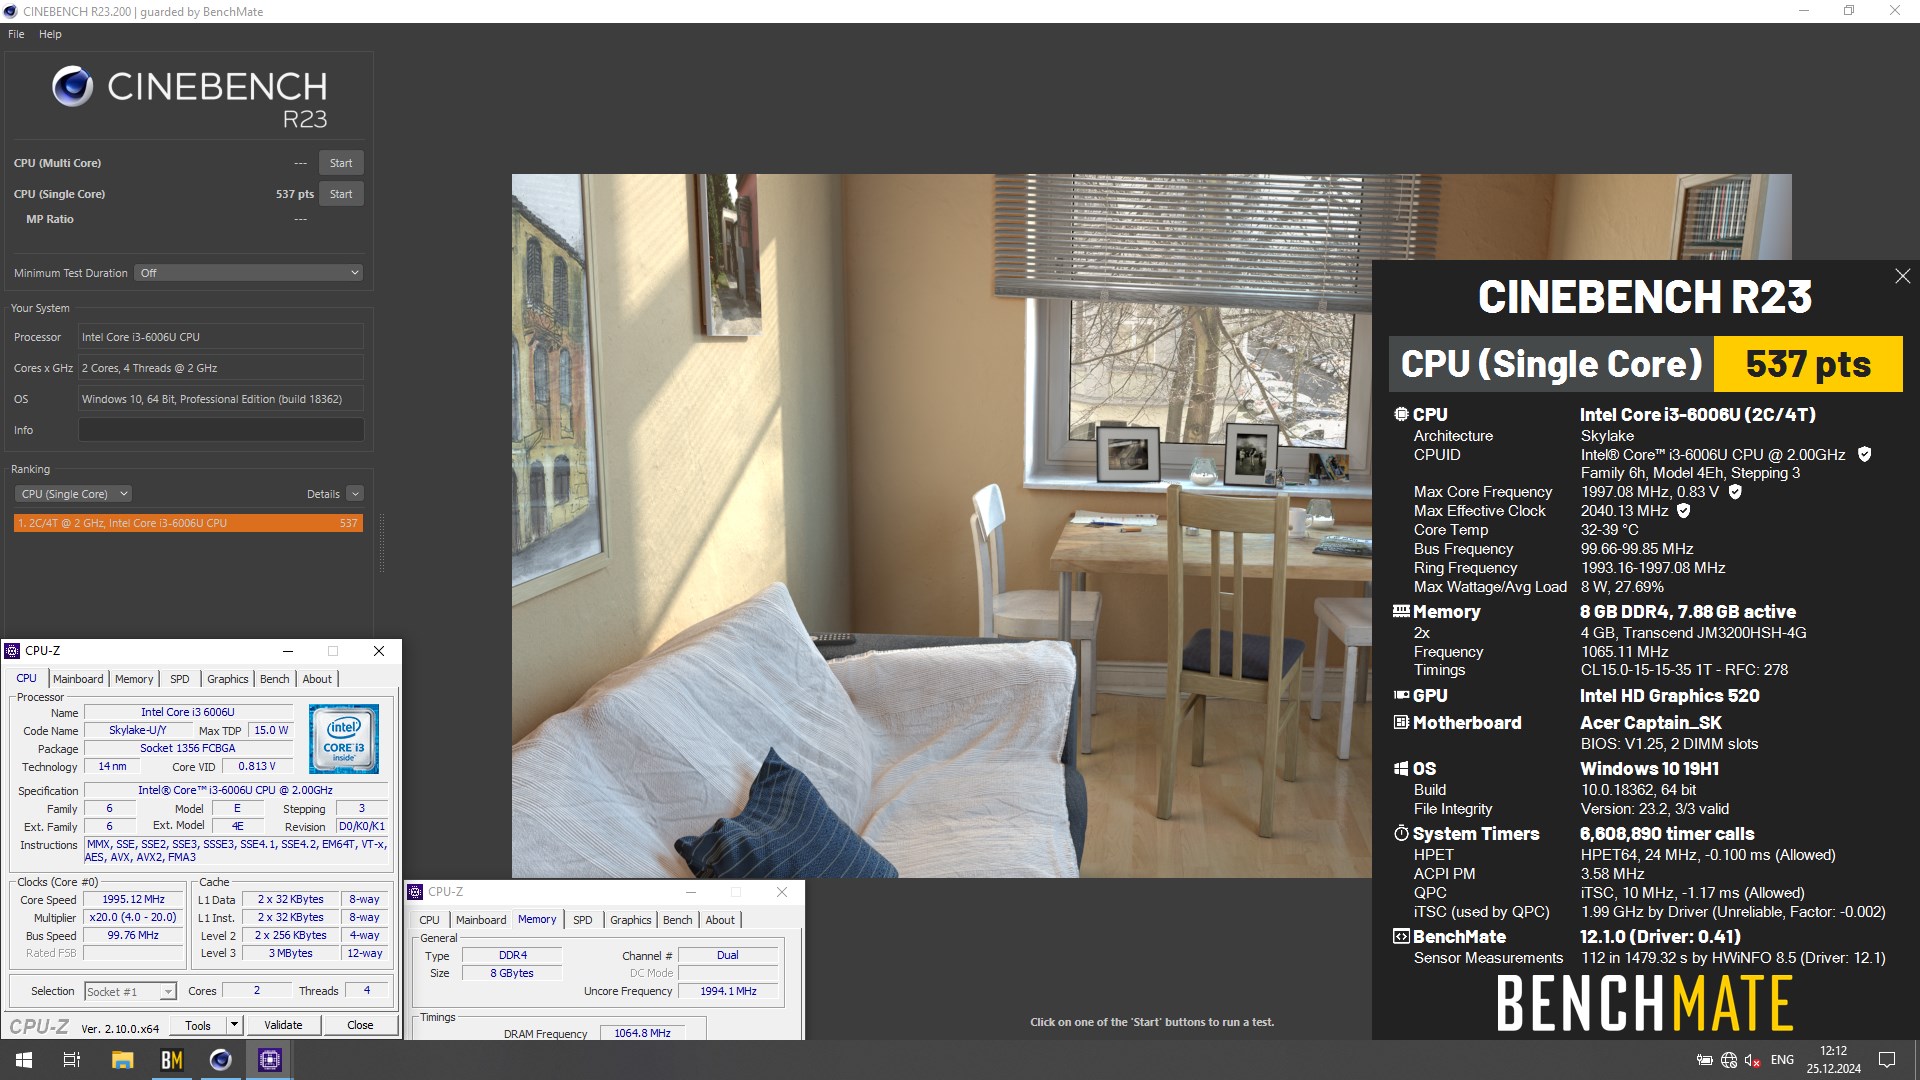Select CPU tab in second CPU-Z window
1920x1080 pixels.
point(429,920)
